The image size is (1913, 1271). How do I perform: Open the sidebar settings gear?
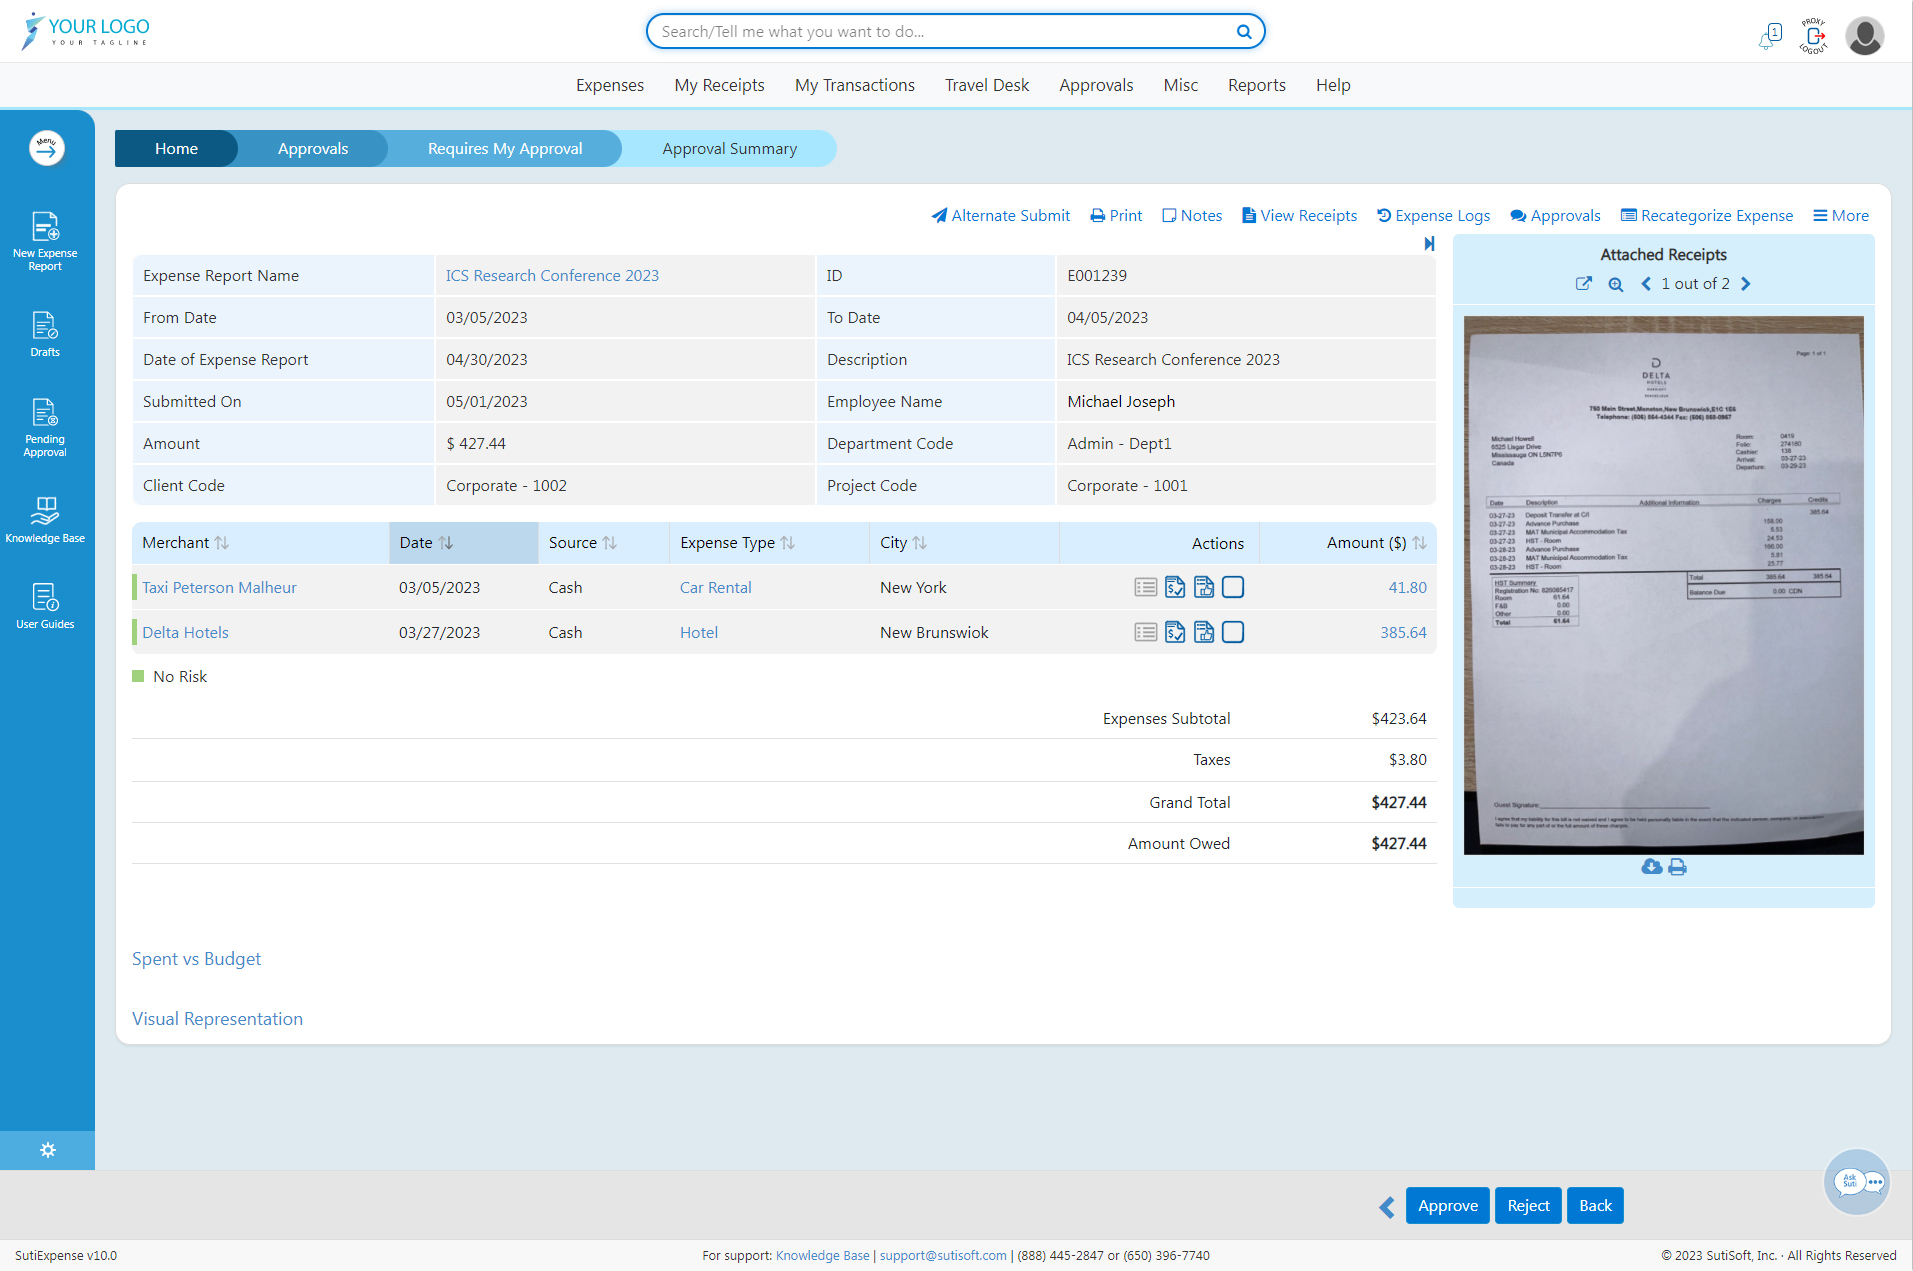point(47,1150)
